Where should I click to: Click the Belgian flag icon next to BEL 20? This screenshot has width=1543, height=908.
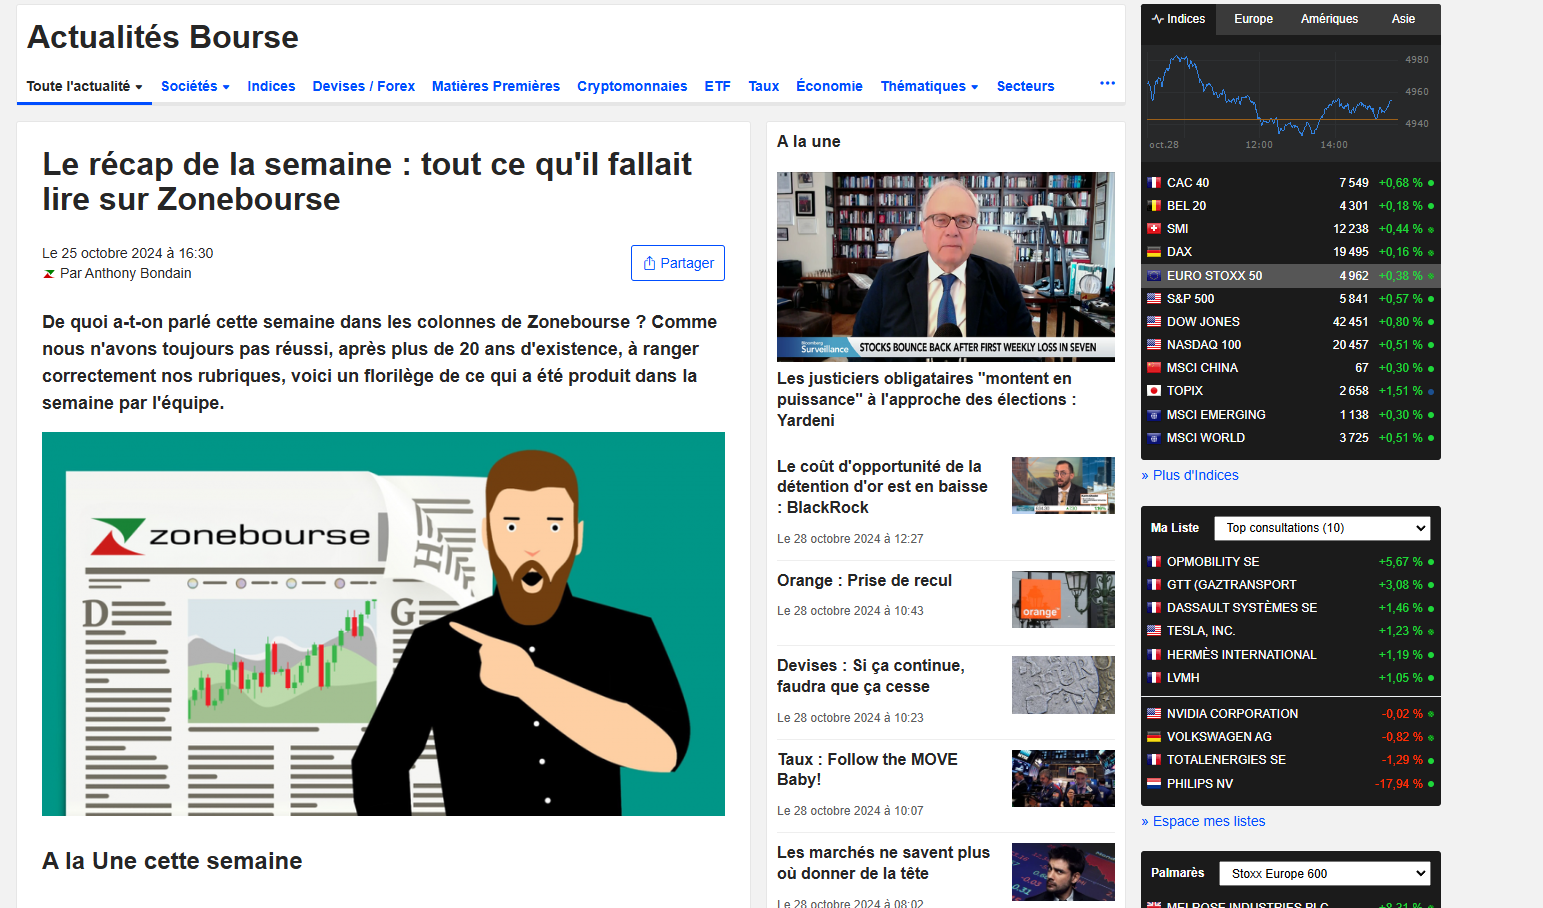tap(1154, 206)
